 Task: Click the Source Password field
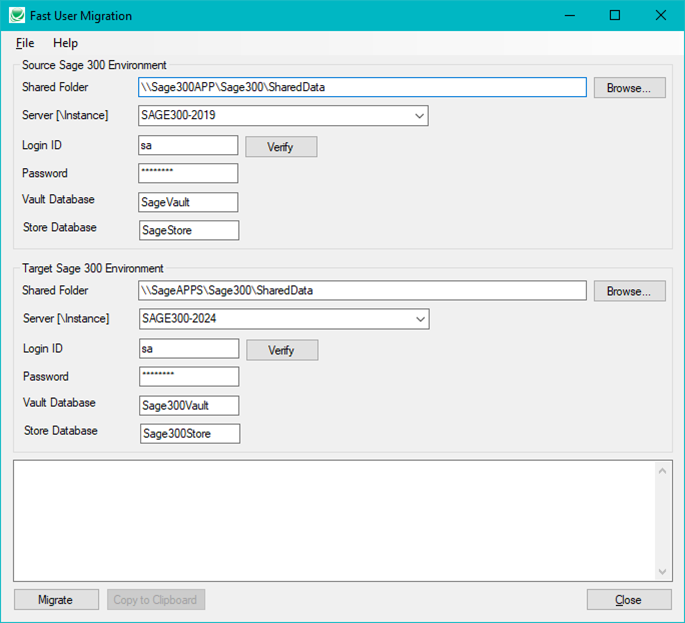pyautogui.click(x=188, y=173)
